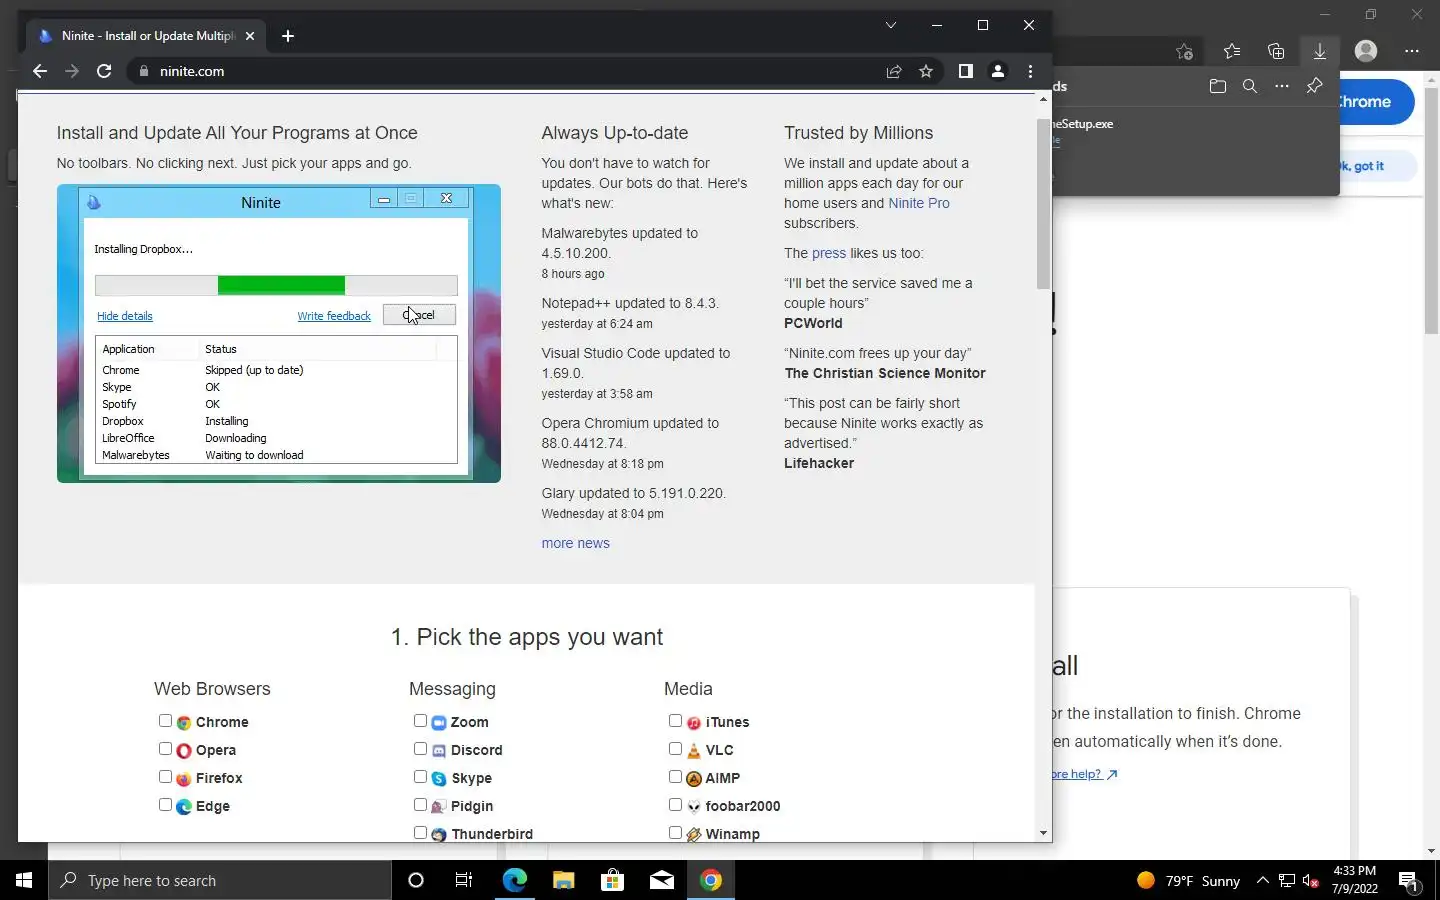Open Chrome's three-dot menu

(1030, 71)
